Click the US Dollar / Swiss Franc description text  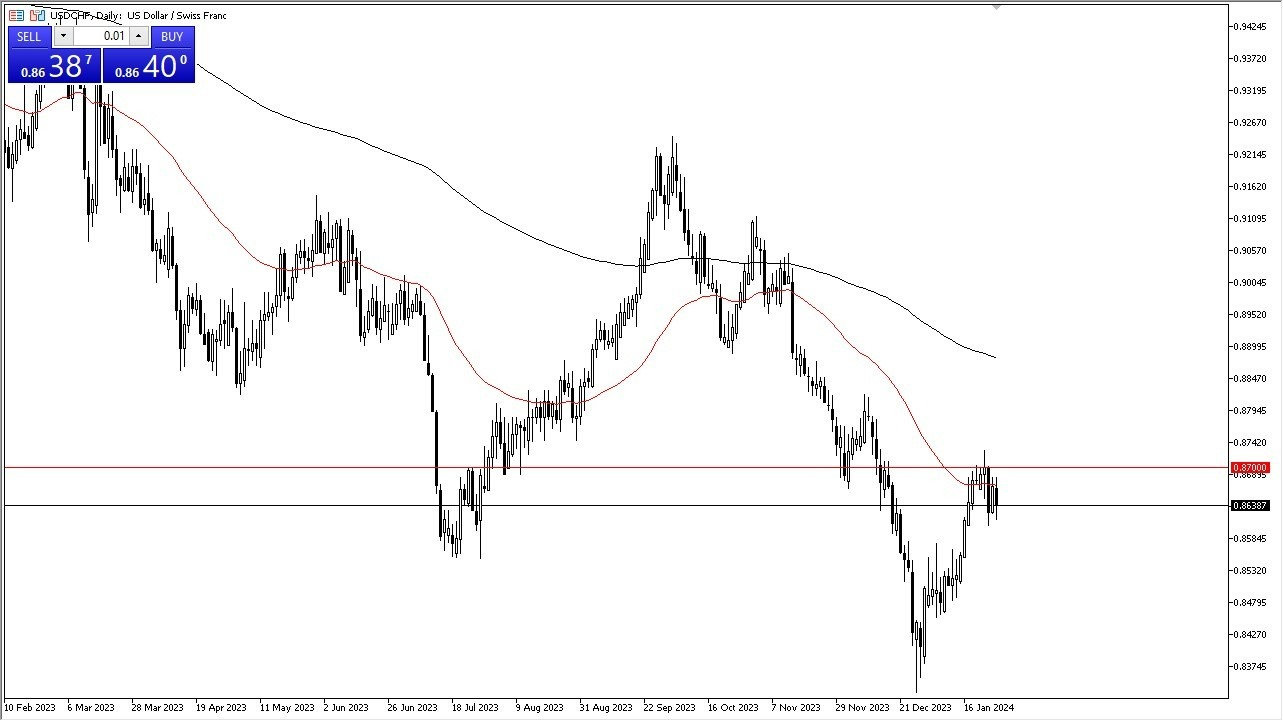[177, 15]
